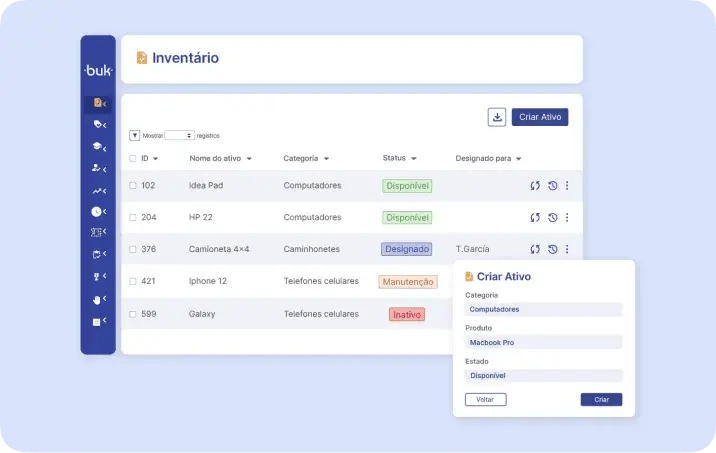
Task: Click the Voltar button
Action: pos(485,400)
